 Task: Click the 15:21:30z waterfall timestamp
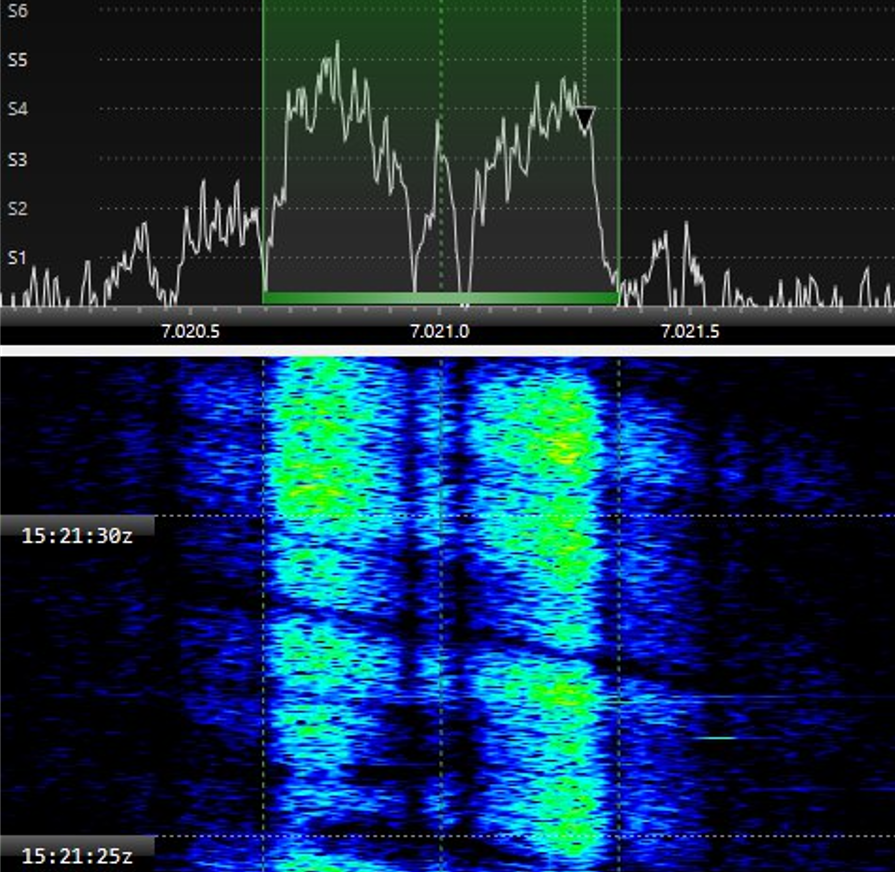(77, 535)
